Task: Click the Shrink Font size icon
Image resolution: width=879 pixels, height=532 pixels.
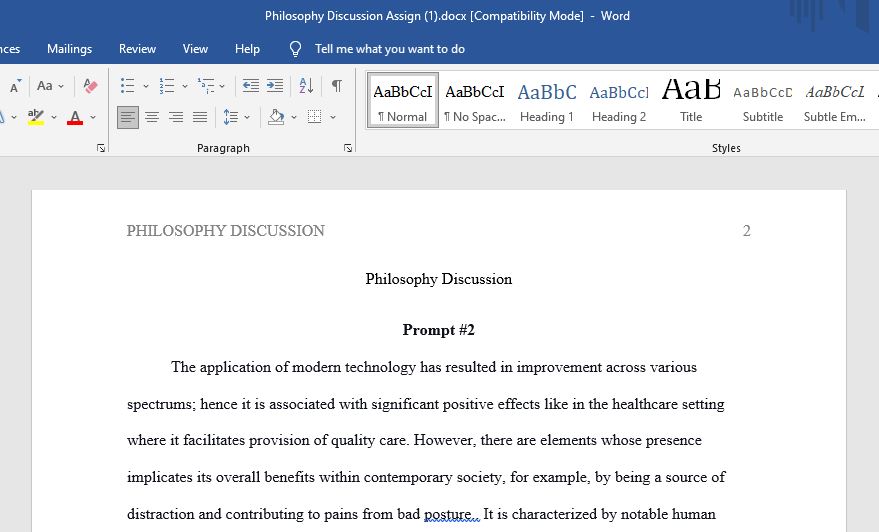Action: (x=15, y=86)
